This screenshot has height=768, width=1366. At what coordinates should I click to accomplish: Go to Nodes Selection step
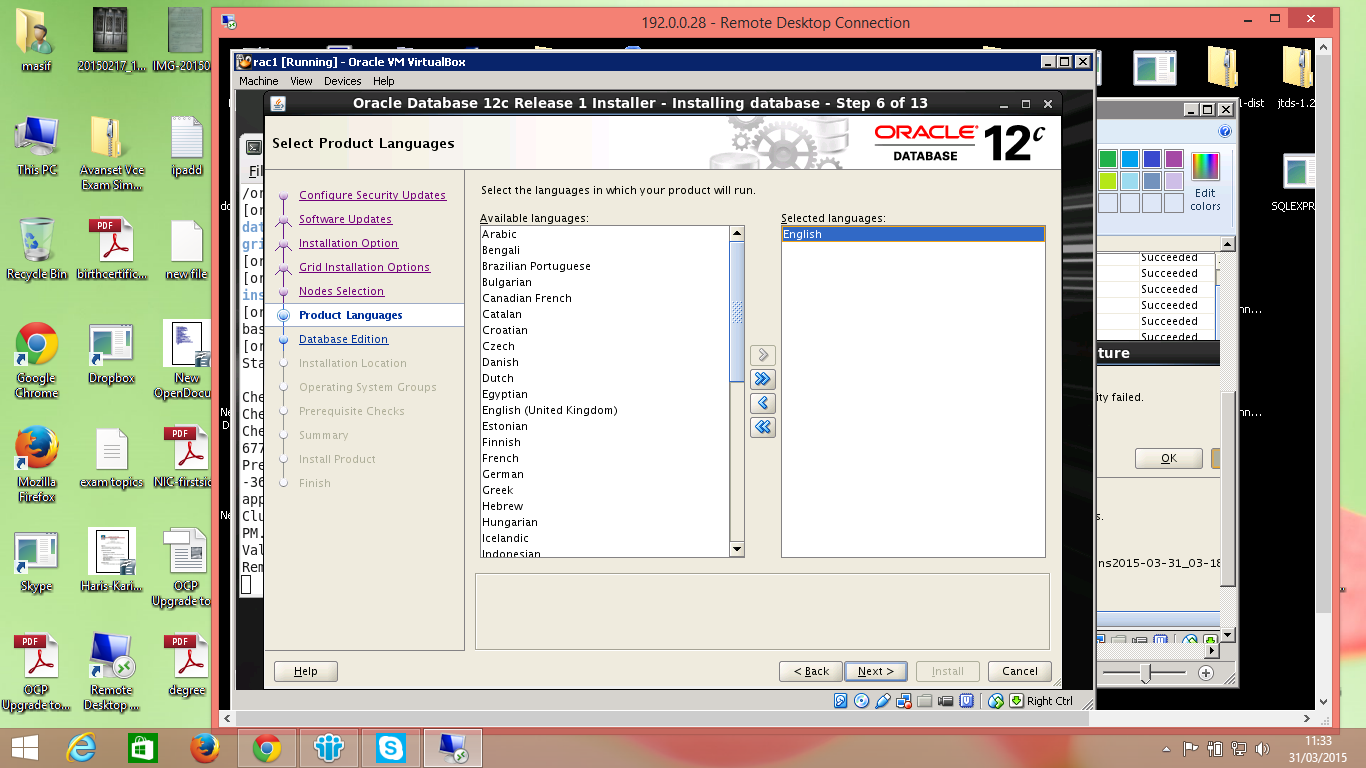tap(341, 291)
